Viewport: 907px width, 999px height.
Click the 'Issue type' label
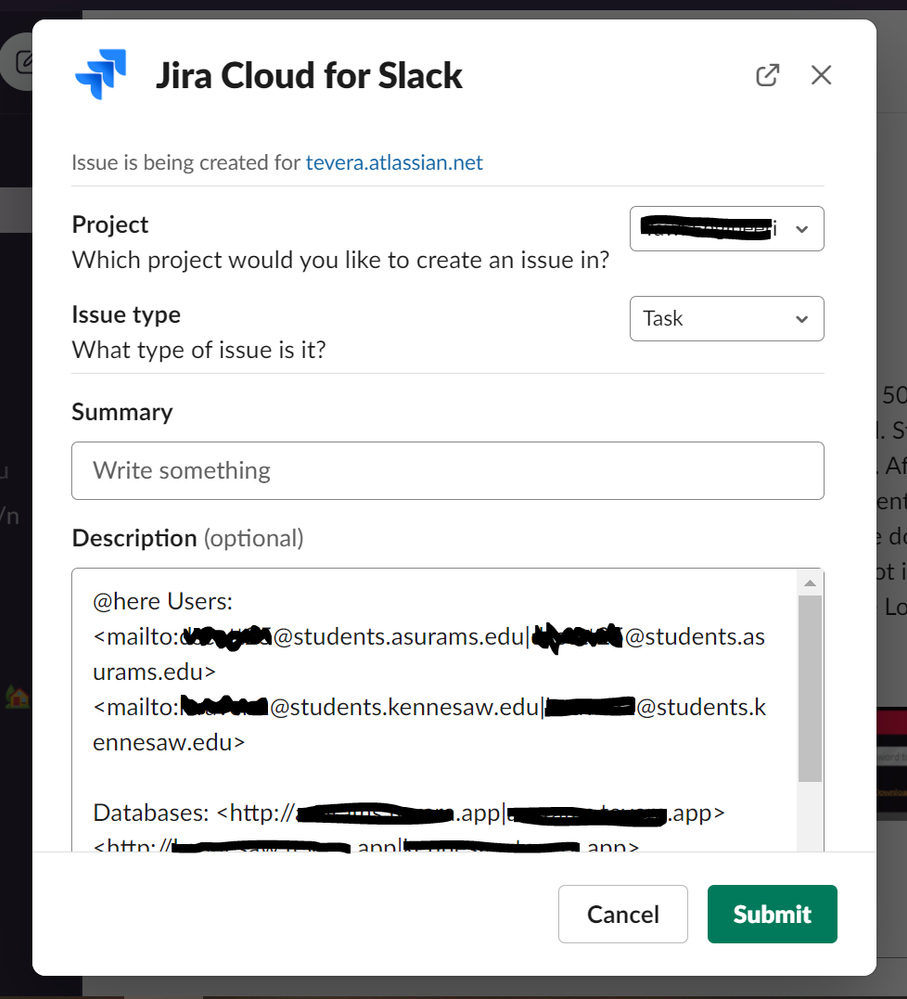[126, 315]
